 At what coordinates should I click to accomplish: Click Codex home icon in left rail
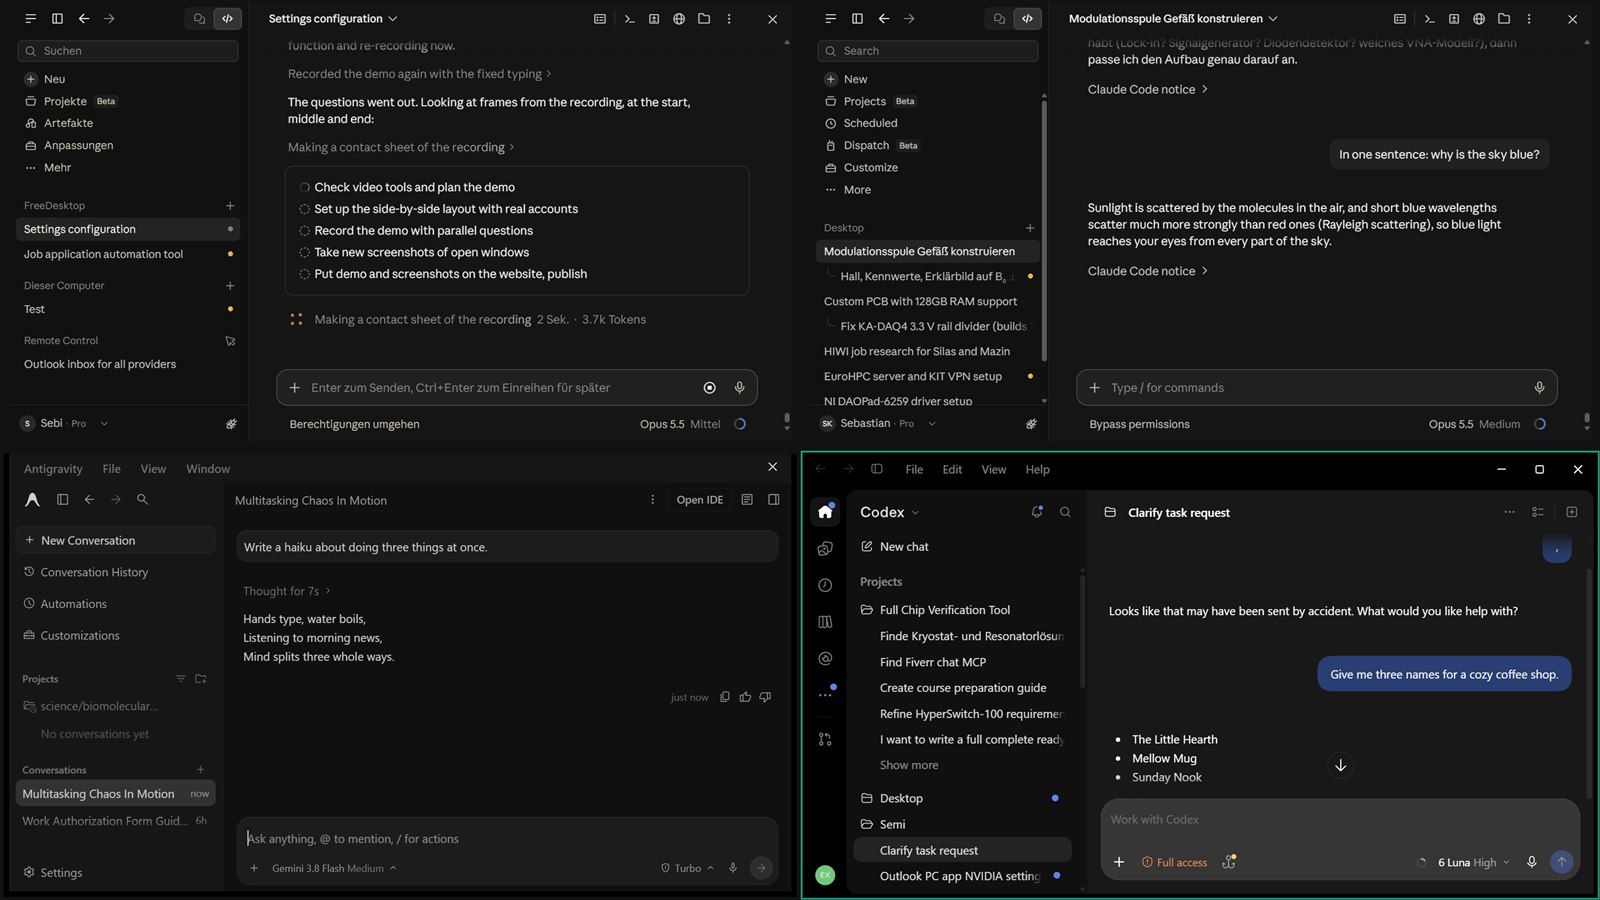pyautogui.click(x=825, y=512)
